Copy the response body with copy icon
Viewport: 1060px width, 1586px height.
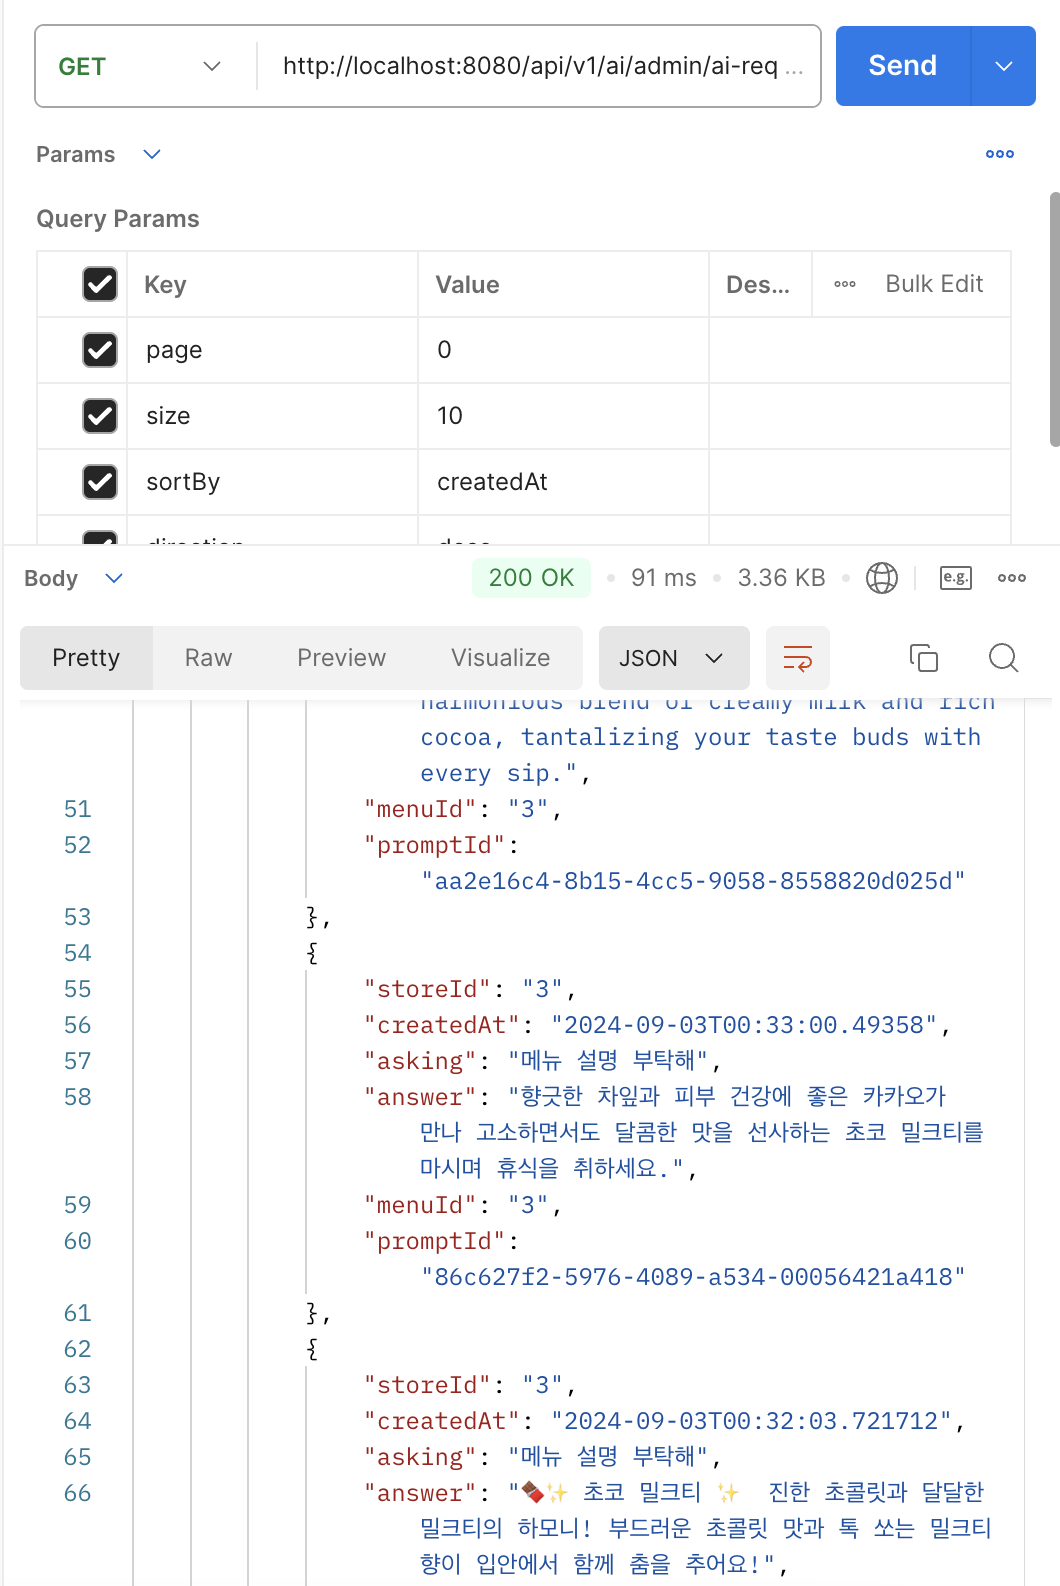(923, 658)
